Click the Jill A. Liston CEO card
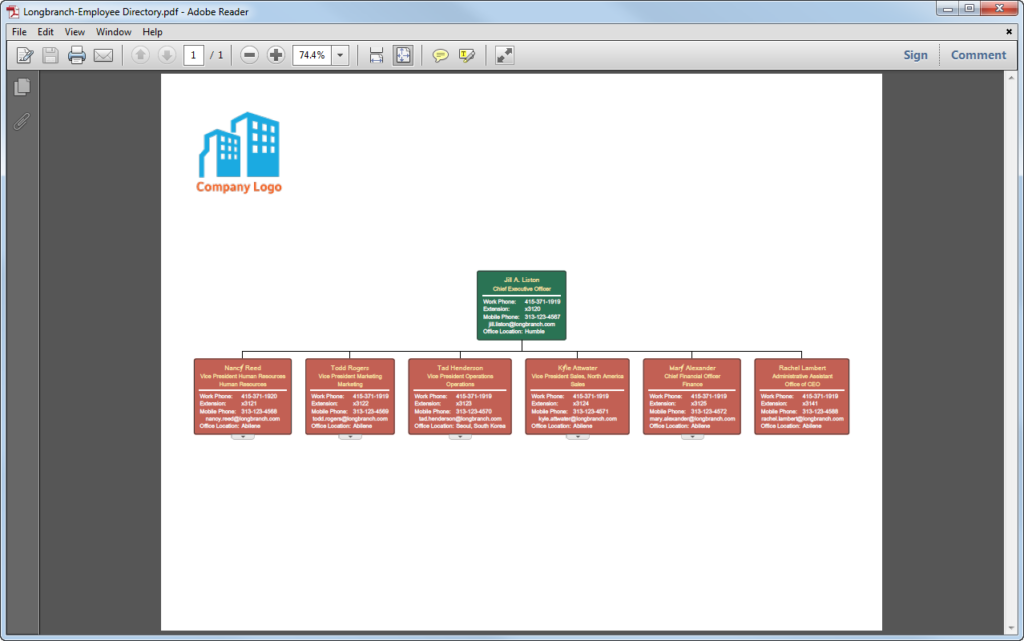1024x641 pixels. coord(521,305)
